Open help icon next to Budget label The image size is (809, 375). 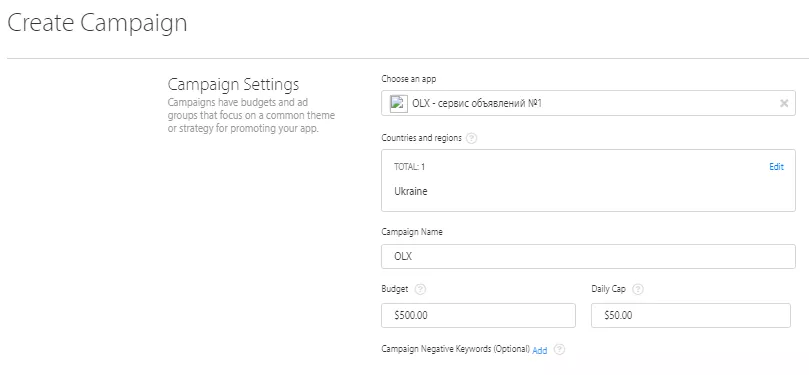(x=420, y=289)
